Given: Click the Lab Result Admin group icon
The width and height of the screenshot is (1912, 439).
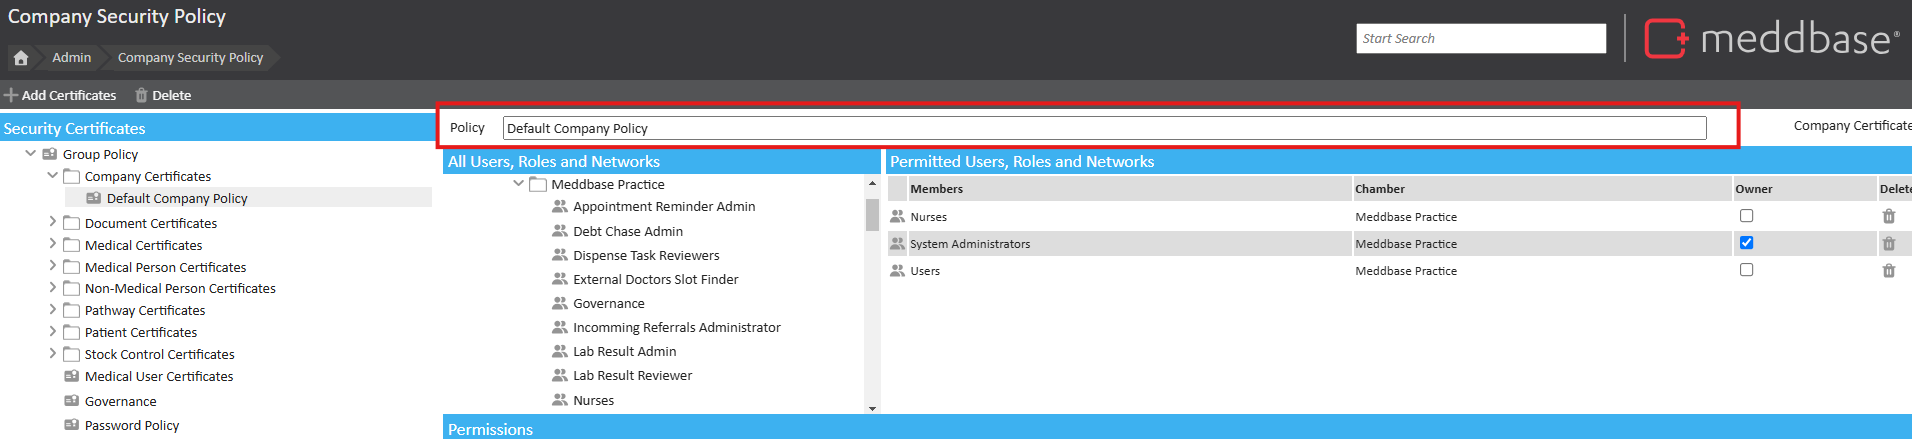Looking at the screenshot, I should 560,351.
